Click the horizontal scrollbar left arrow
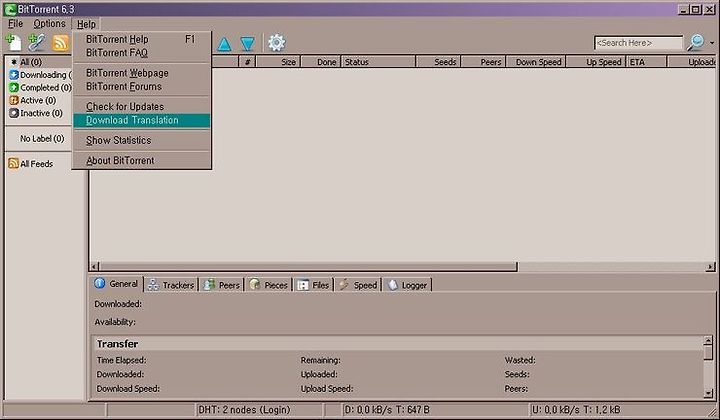The height and width of the screenshot is (420, 720). pyautogui.click(x=94, y=267)
